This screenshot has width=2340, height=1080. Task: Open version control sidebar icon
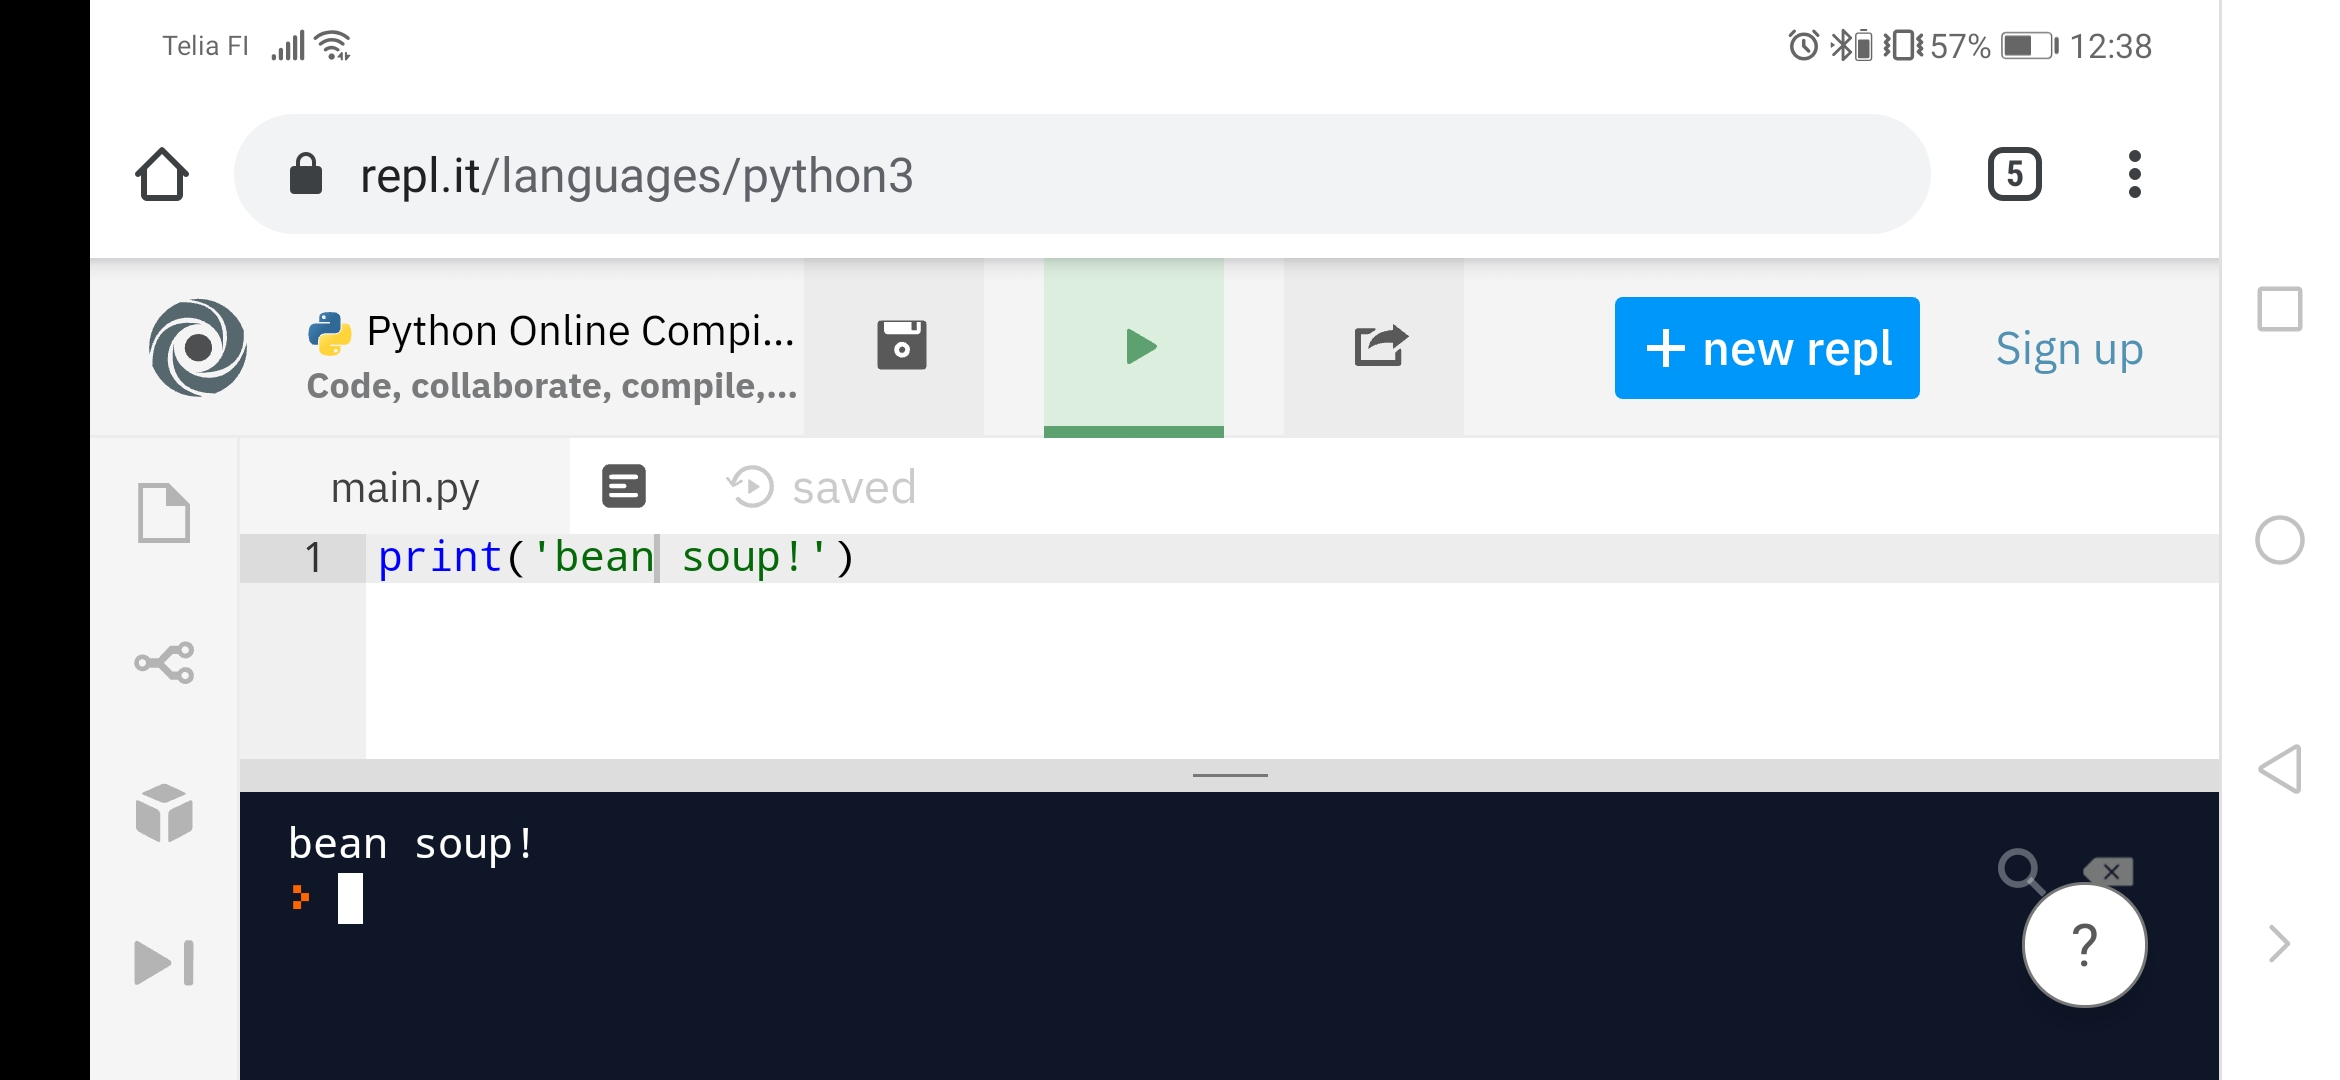[x=164, y=662]
